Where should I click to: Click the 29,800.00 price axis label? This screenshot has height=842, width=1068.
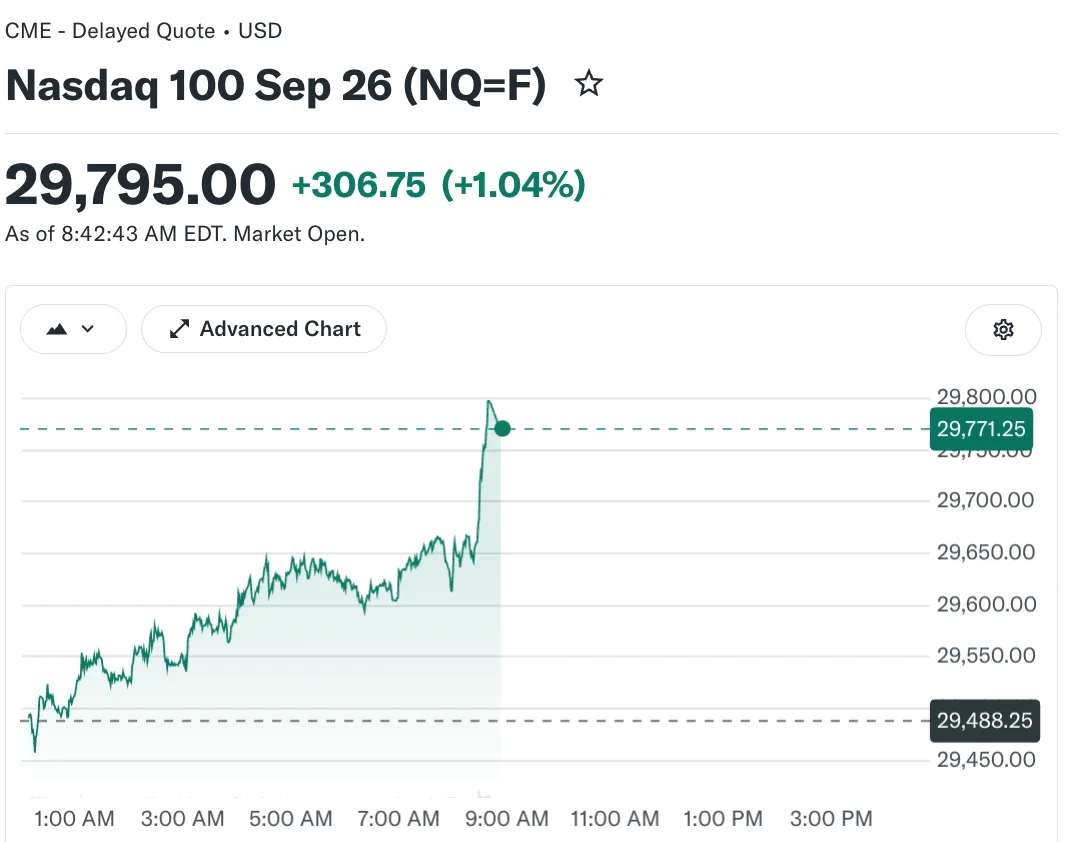coord(986,396)
